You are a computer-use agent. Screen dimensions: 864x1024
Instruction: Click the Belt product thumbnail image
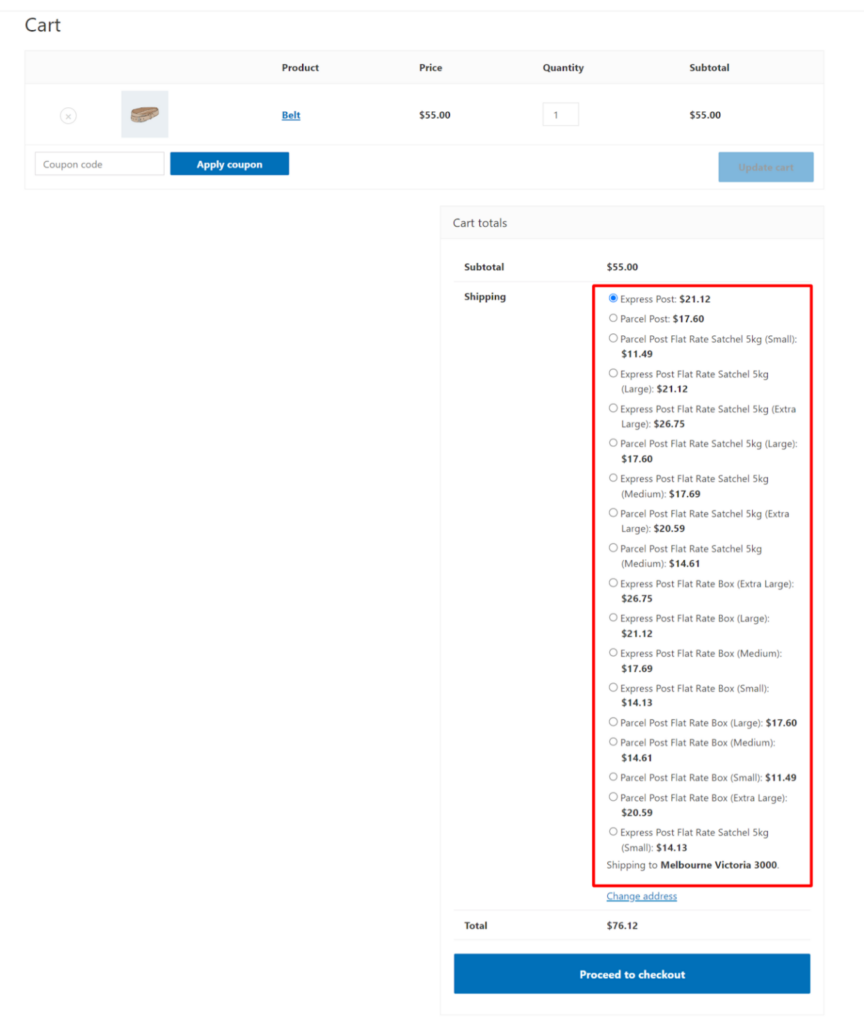[145, 114]
